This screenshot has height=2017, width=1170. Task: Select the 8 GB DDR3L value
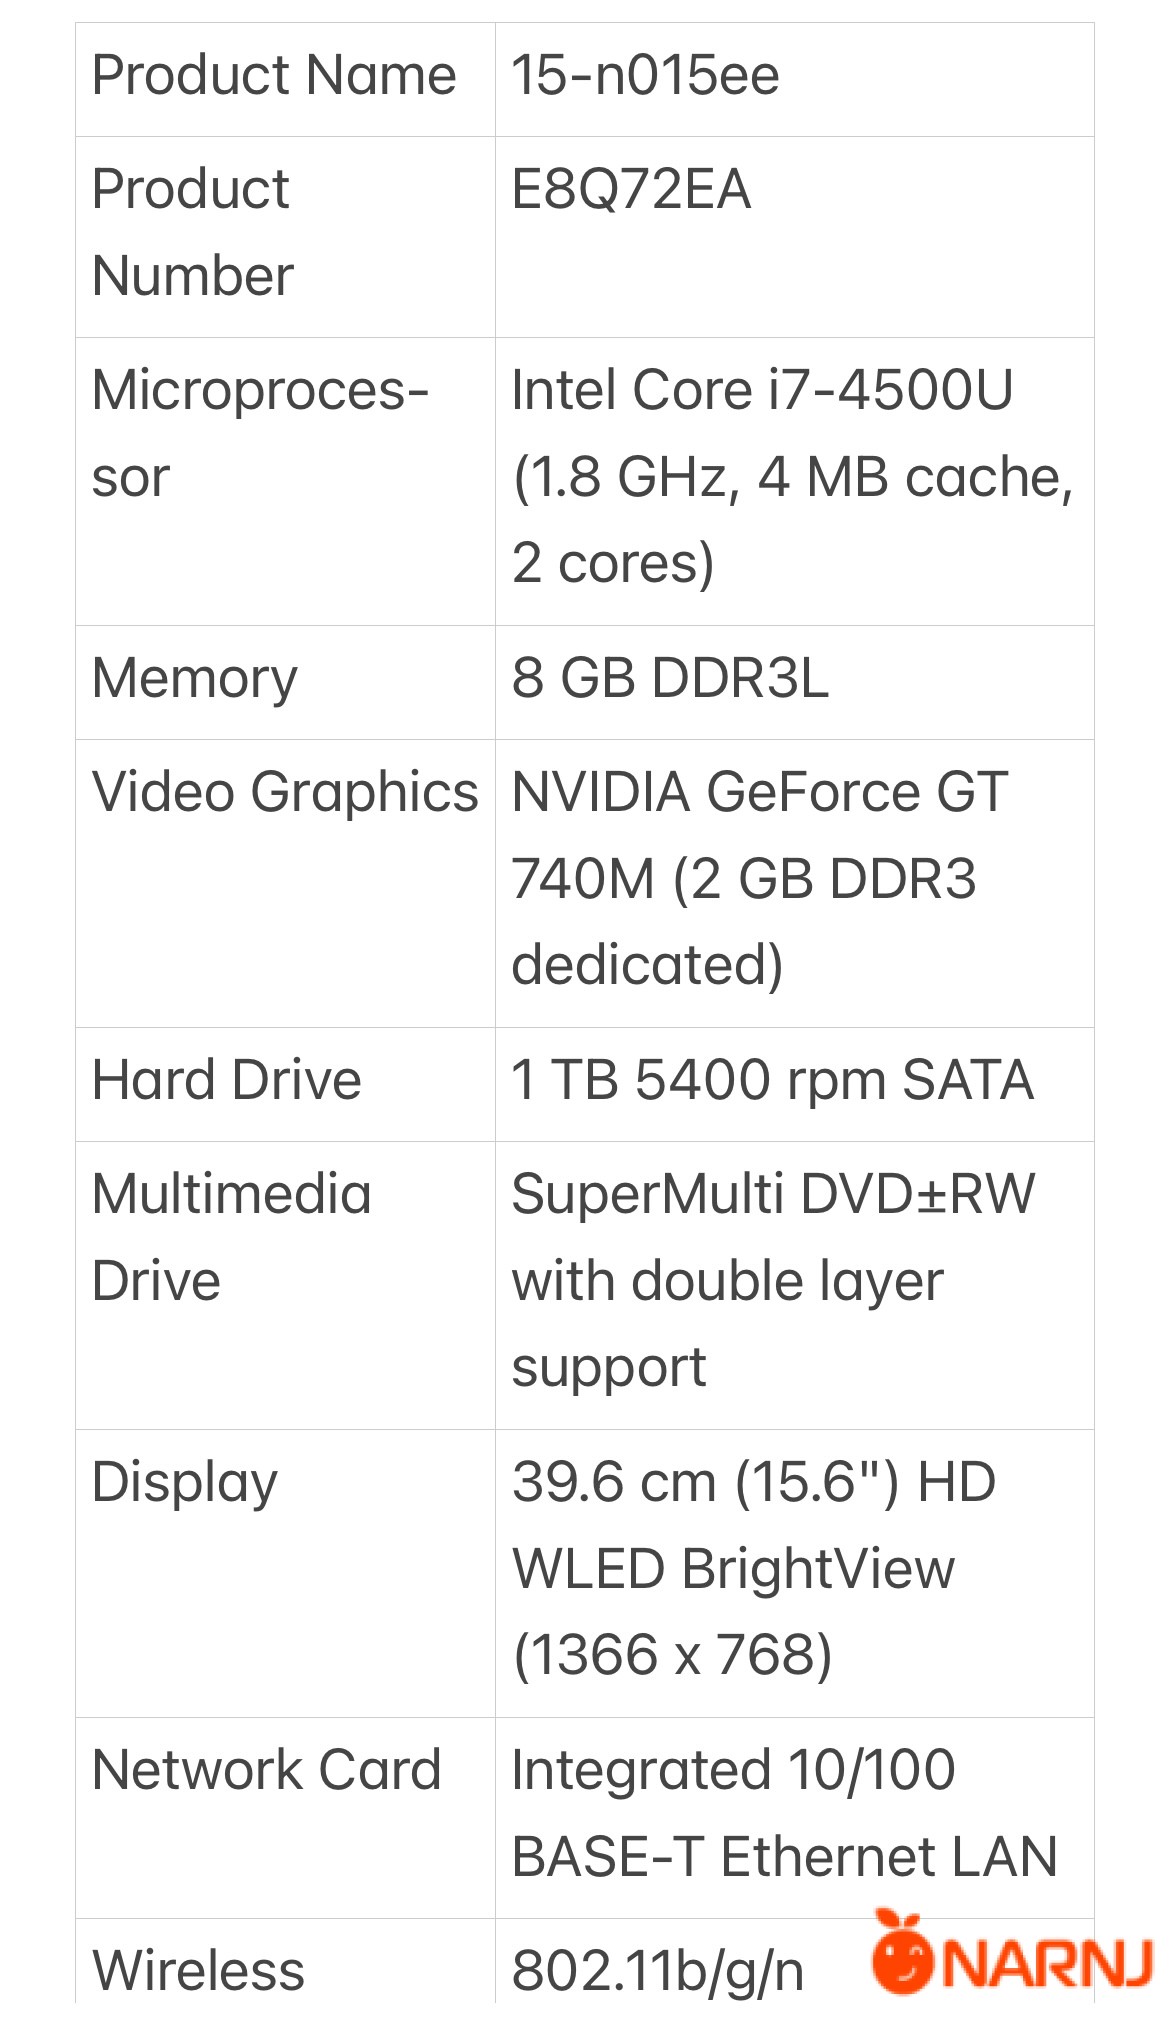670,678
